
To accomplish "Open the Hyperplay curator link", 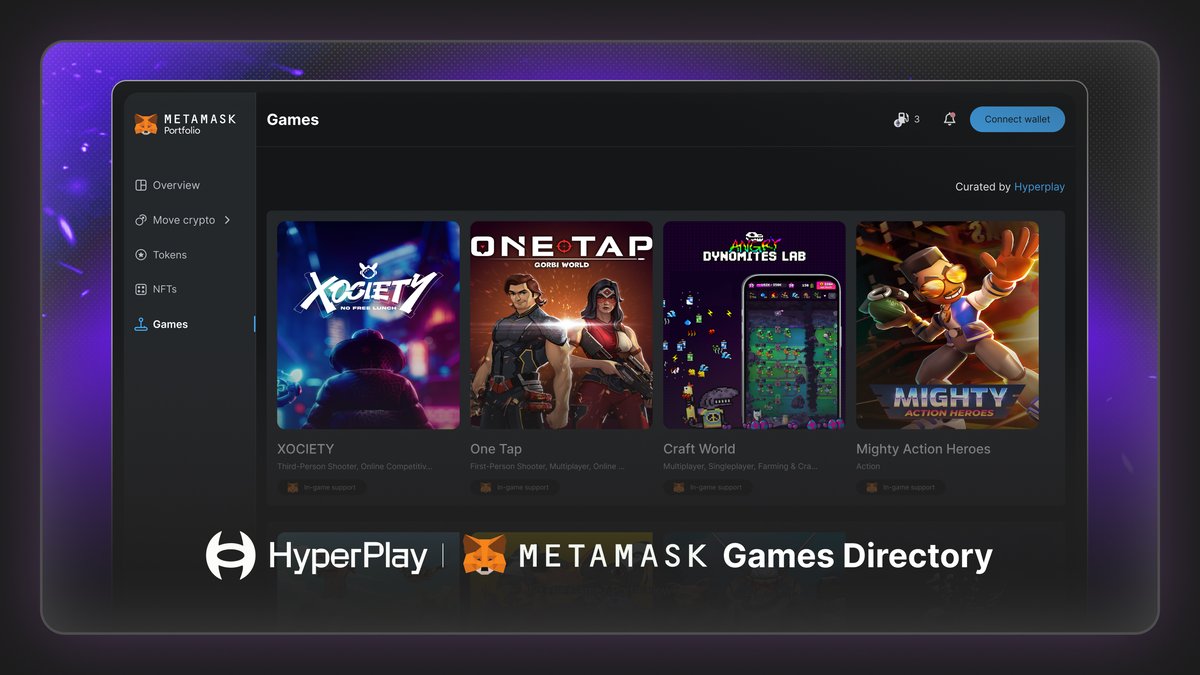I will pos(1039,187).
